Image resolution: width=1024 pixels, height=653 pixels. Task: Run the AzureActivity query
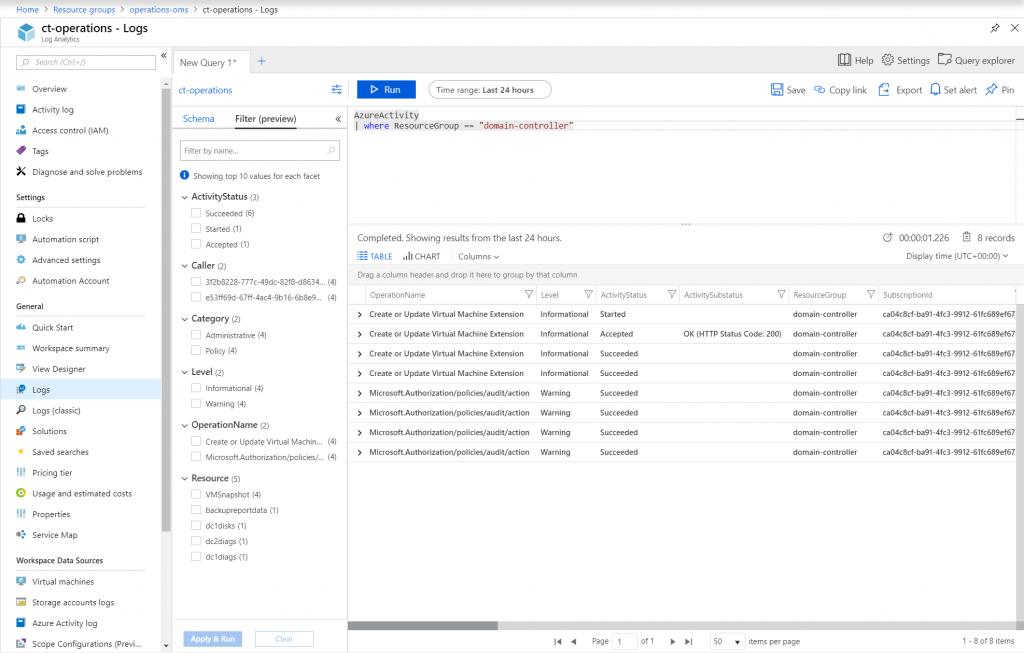tap(386, 89)
